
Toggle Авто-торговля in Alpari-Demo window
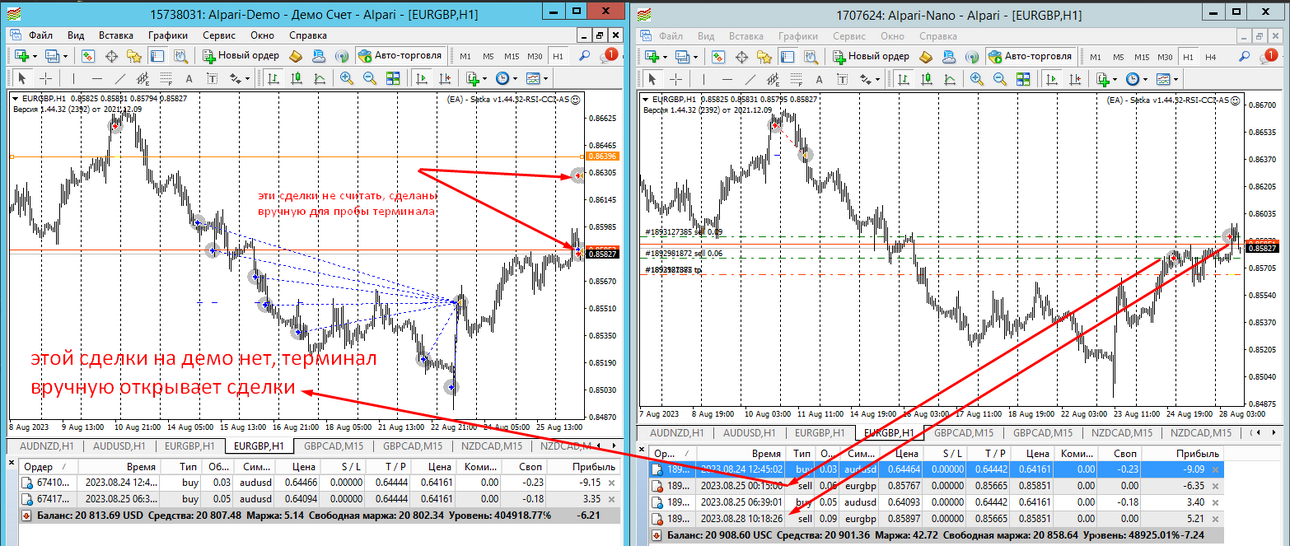(x=401, y=56)
